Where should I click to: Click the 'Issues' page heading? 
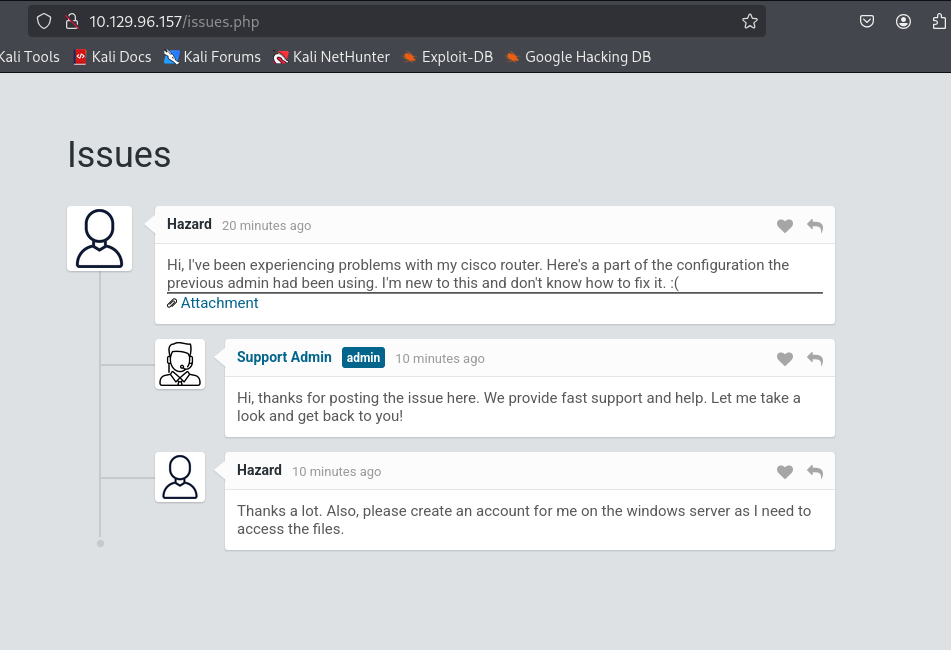tap(119, 154)
